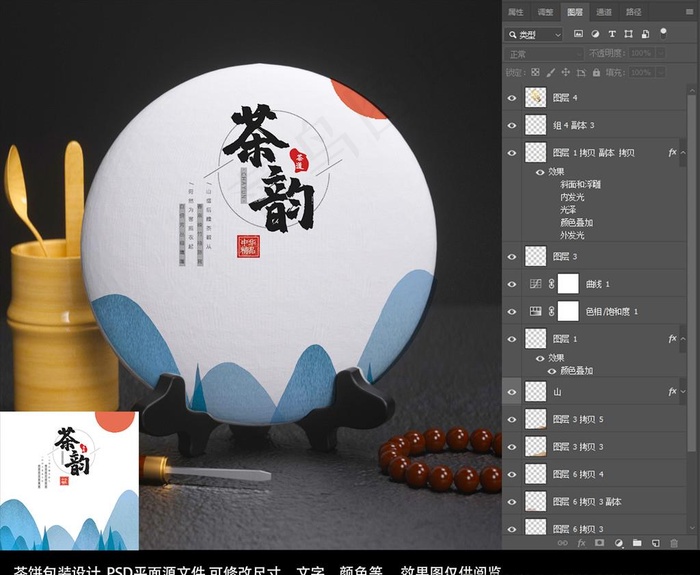
Task: Click delete layer trash icon
Action: tap(674, 543)
